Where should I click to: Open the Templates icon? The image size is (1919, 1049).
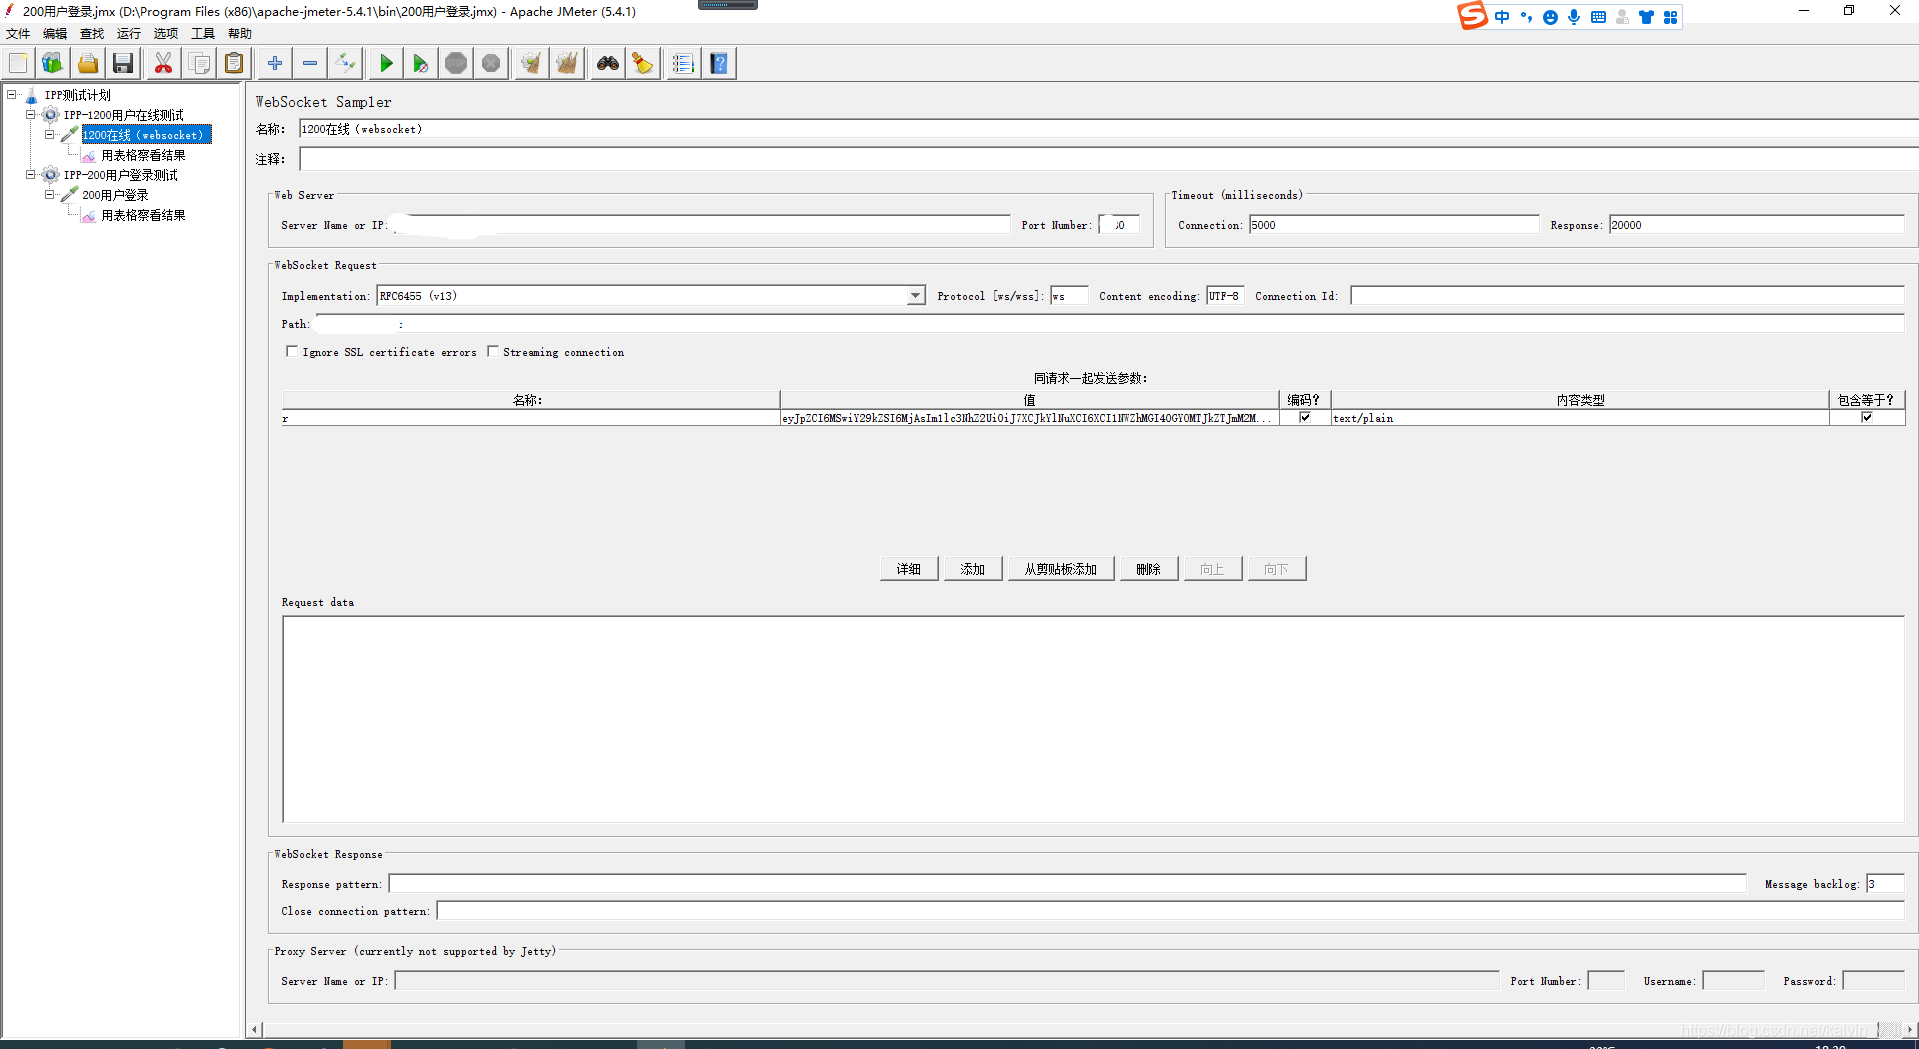click(x=52, y=64)
